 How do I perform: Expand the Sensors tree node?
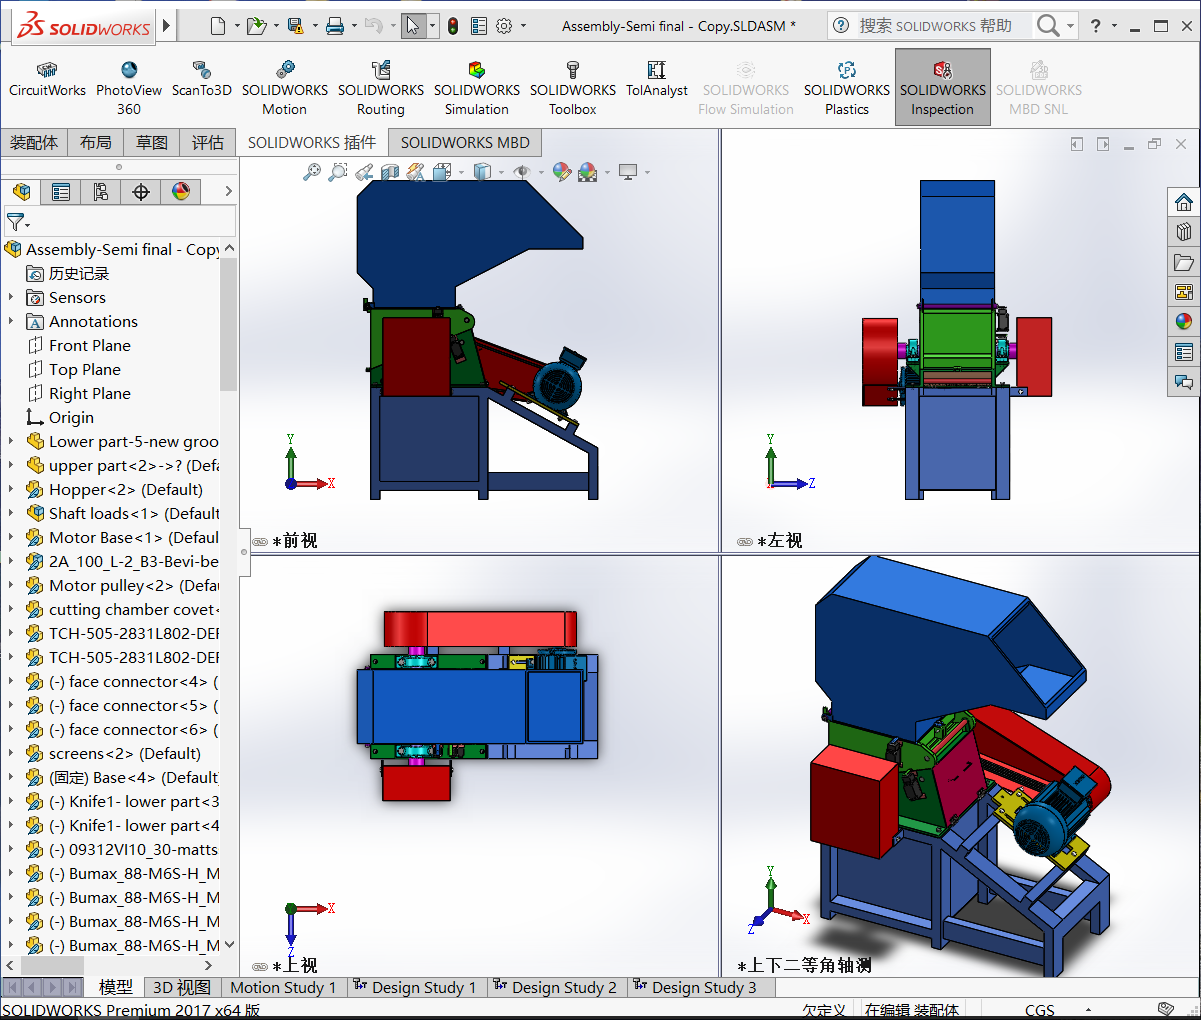(x=11, y=297)
